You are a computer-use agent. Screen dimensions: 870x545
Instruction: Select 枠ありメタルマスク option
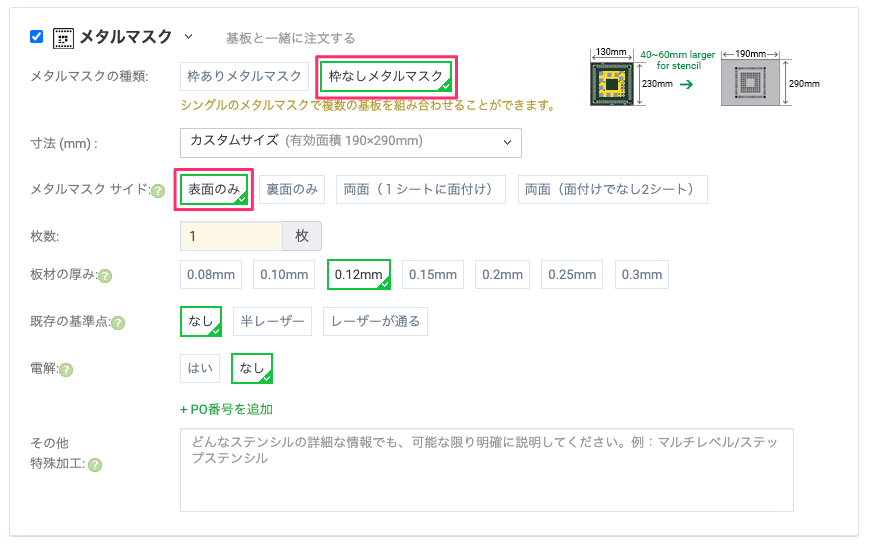[x=244, y=76]
